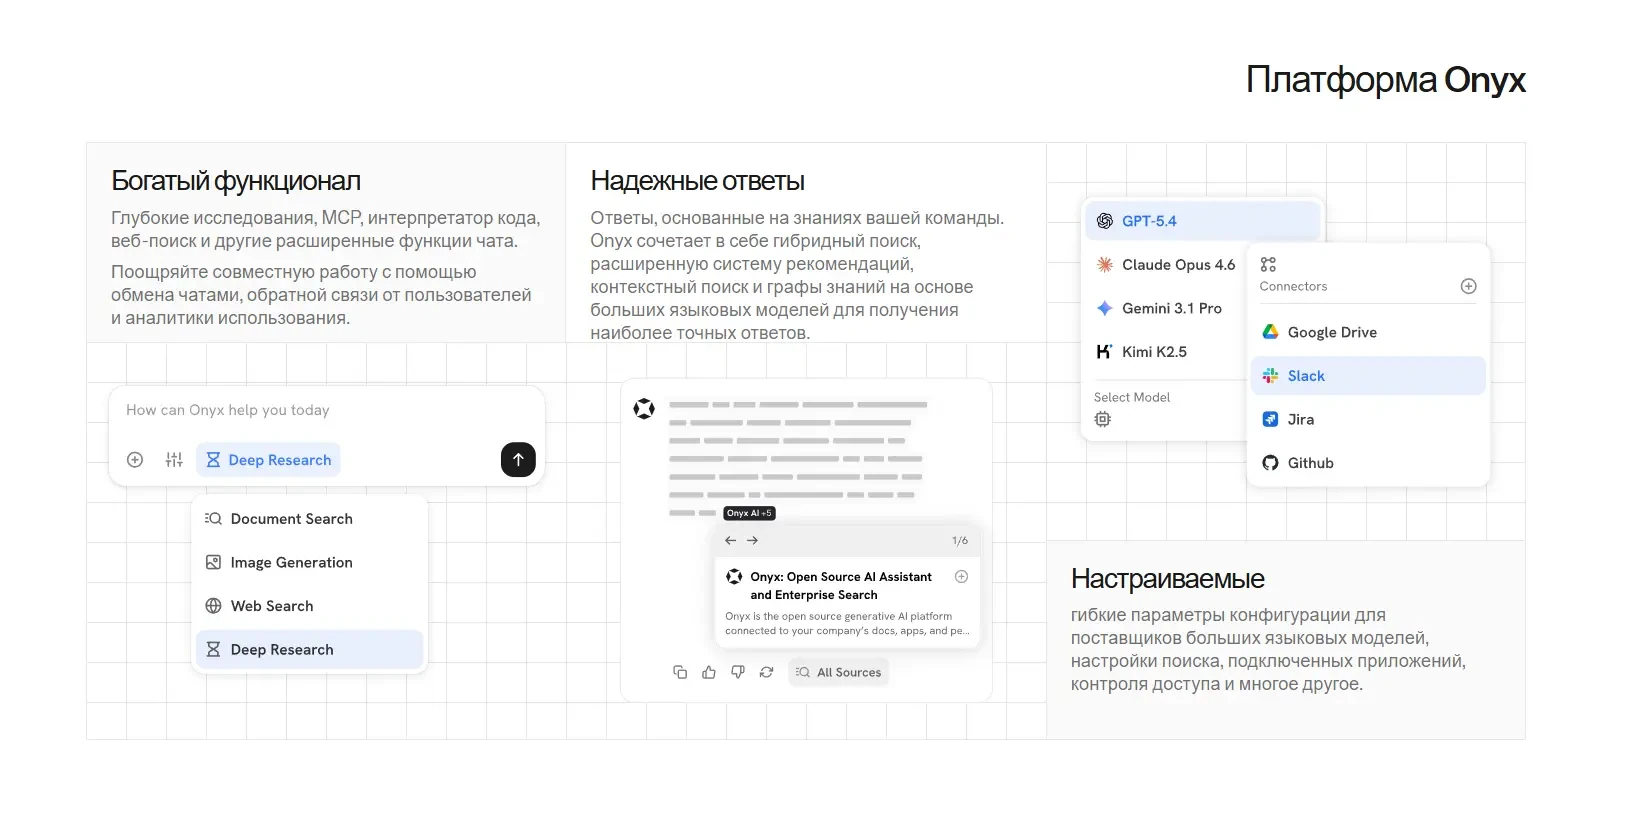Go to previous source with left arrow
Image resolution: width=1650 pixels, height=825 pixels.
pos(731,540)
